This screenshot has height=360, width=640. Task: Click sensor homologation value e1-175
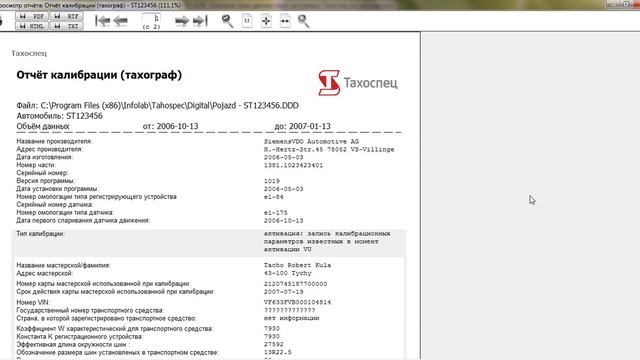[x=276, y=213]
